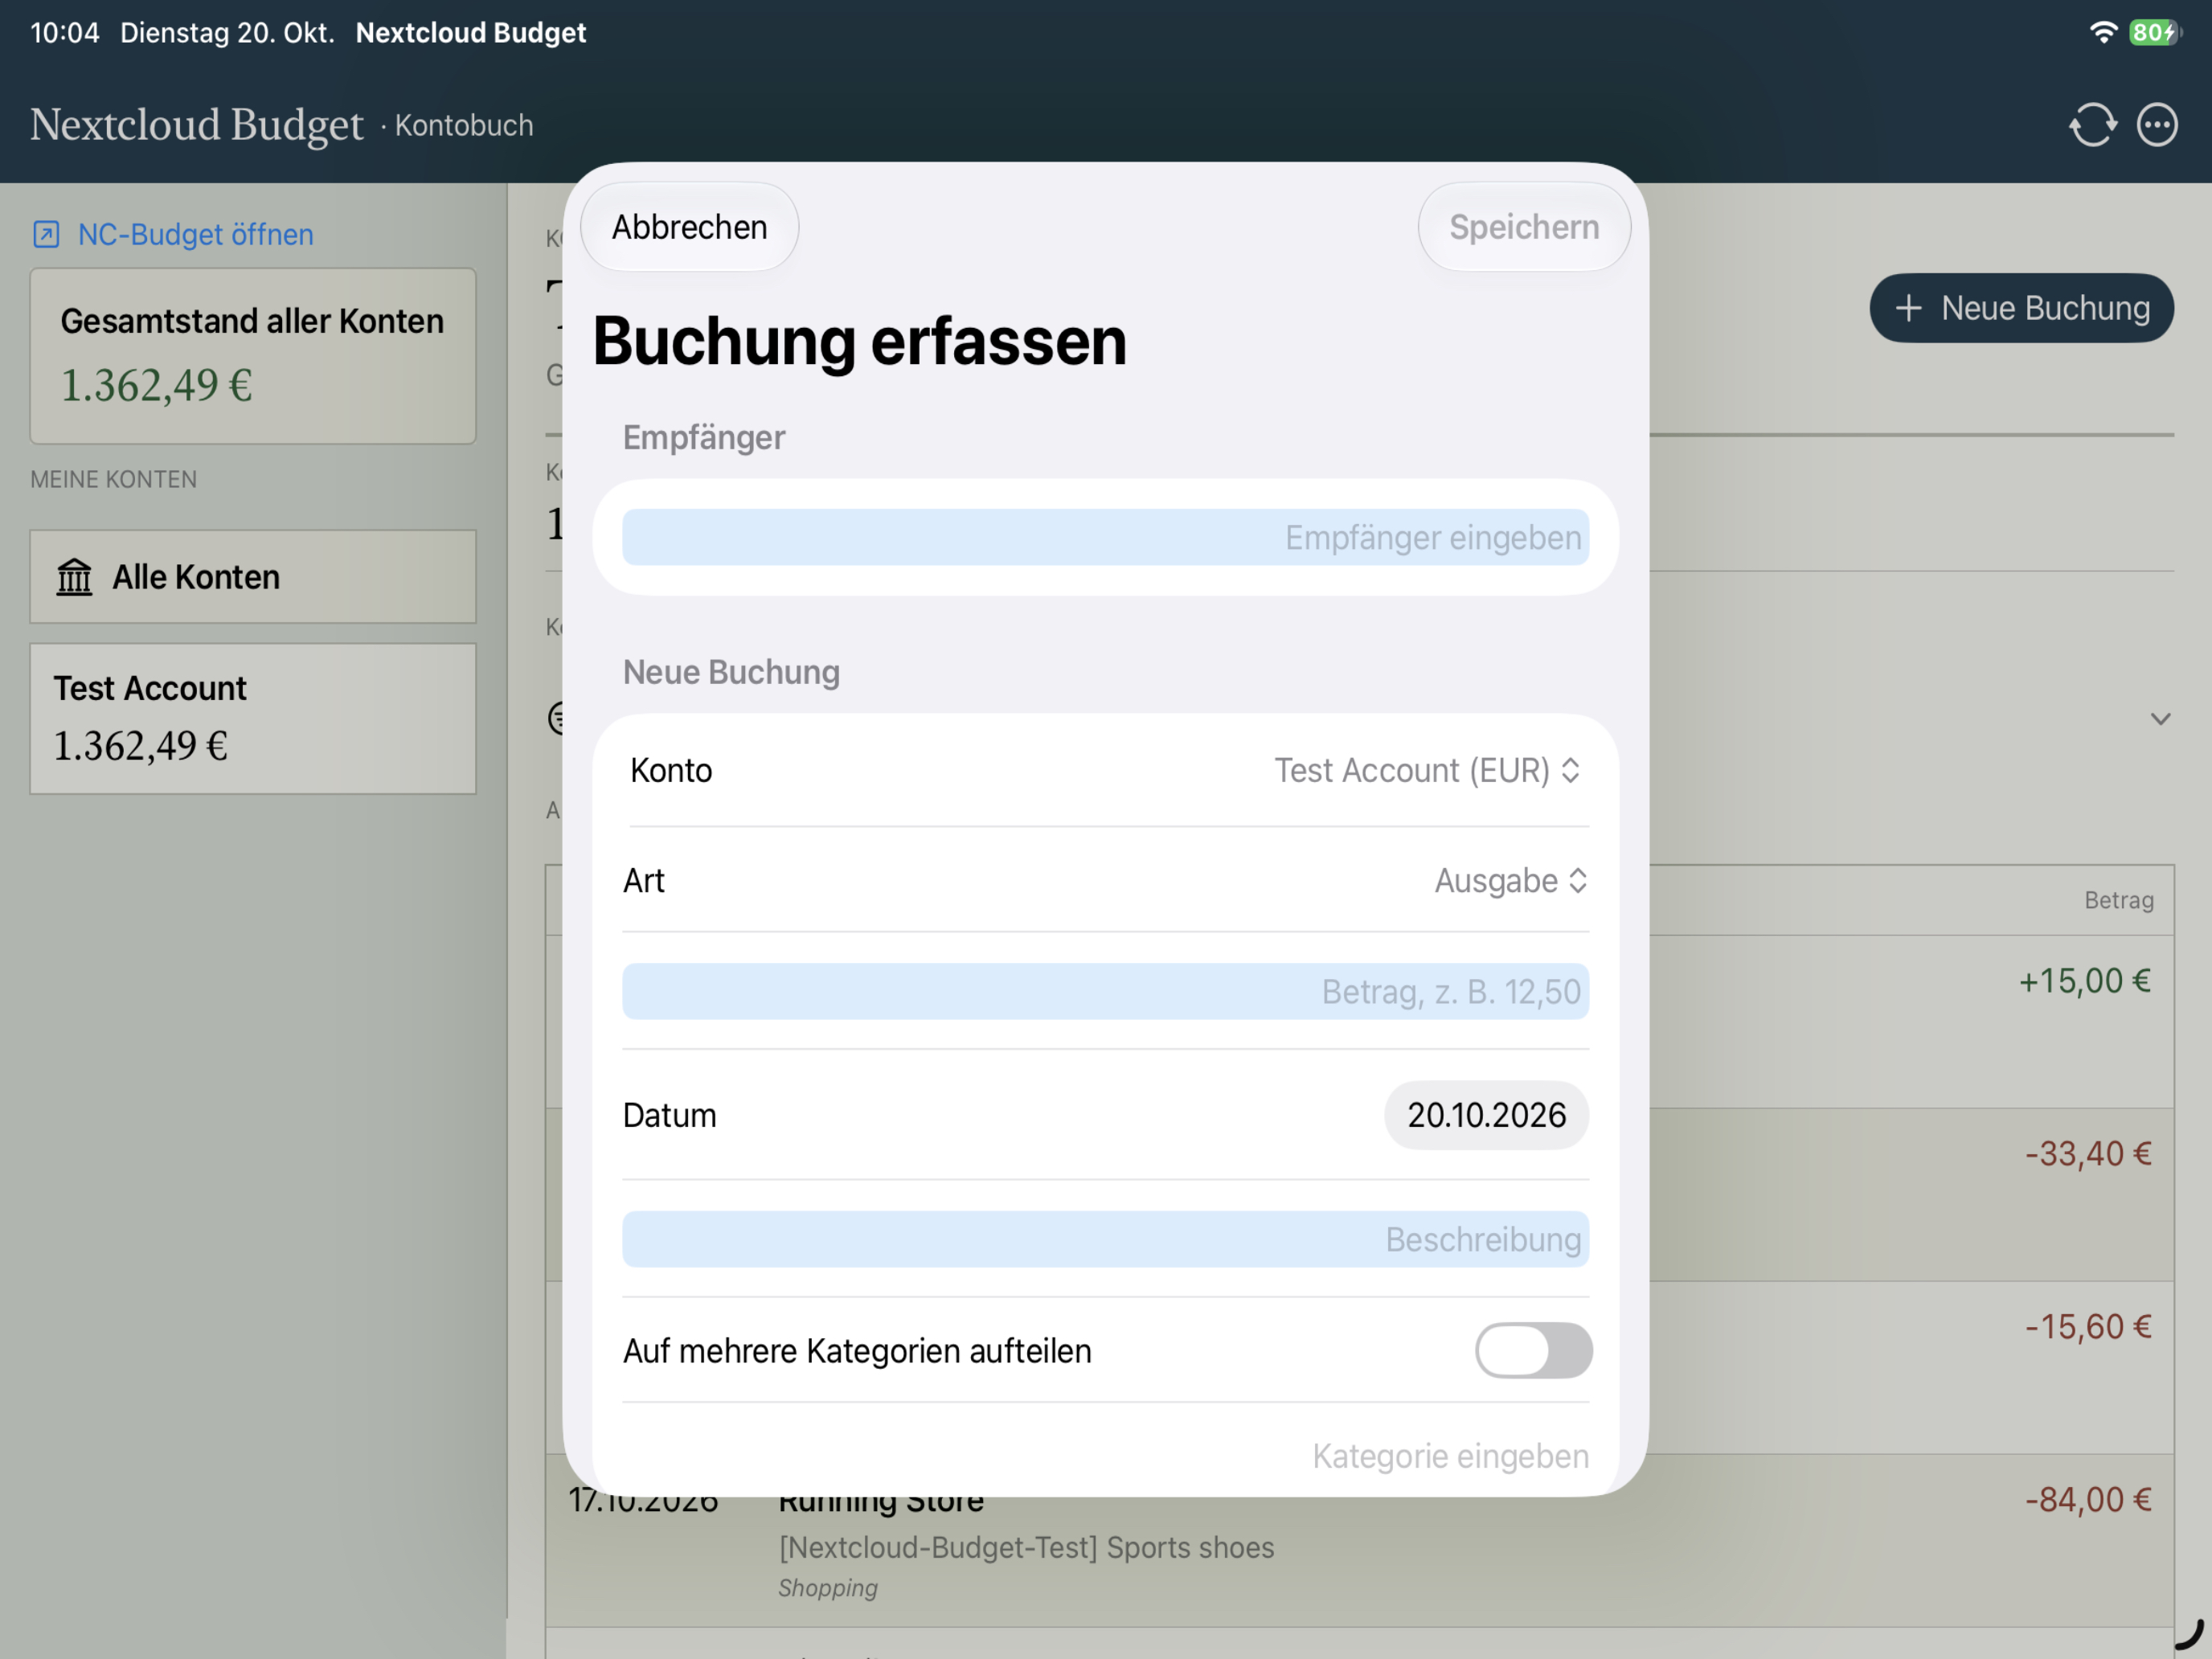Click Speichern to save booking

(1524, 227)
